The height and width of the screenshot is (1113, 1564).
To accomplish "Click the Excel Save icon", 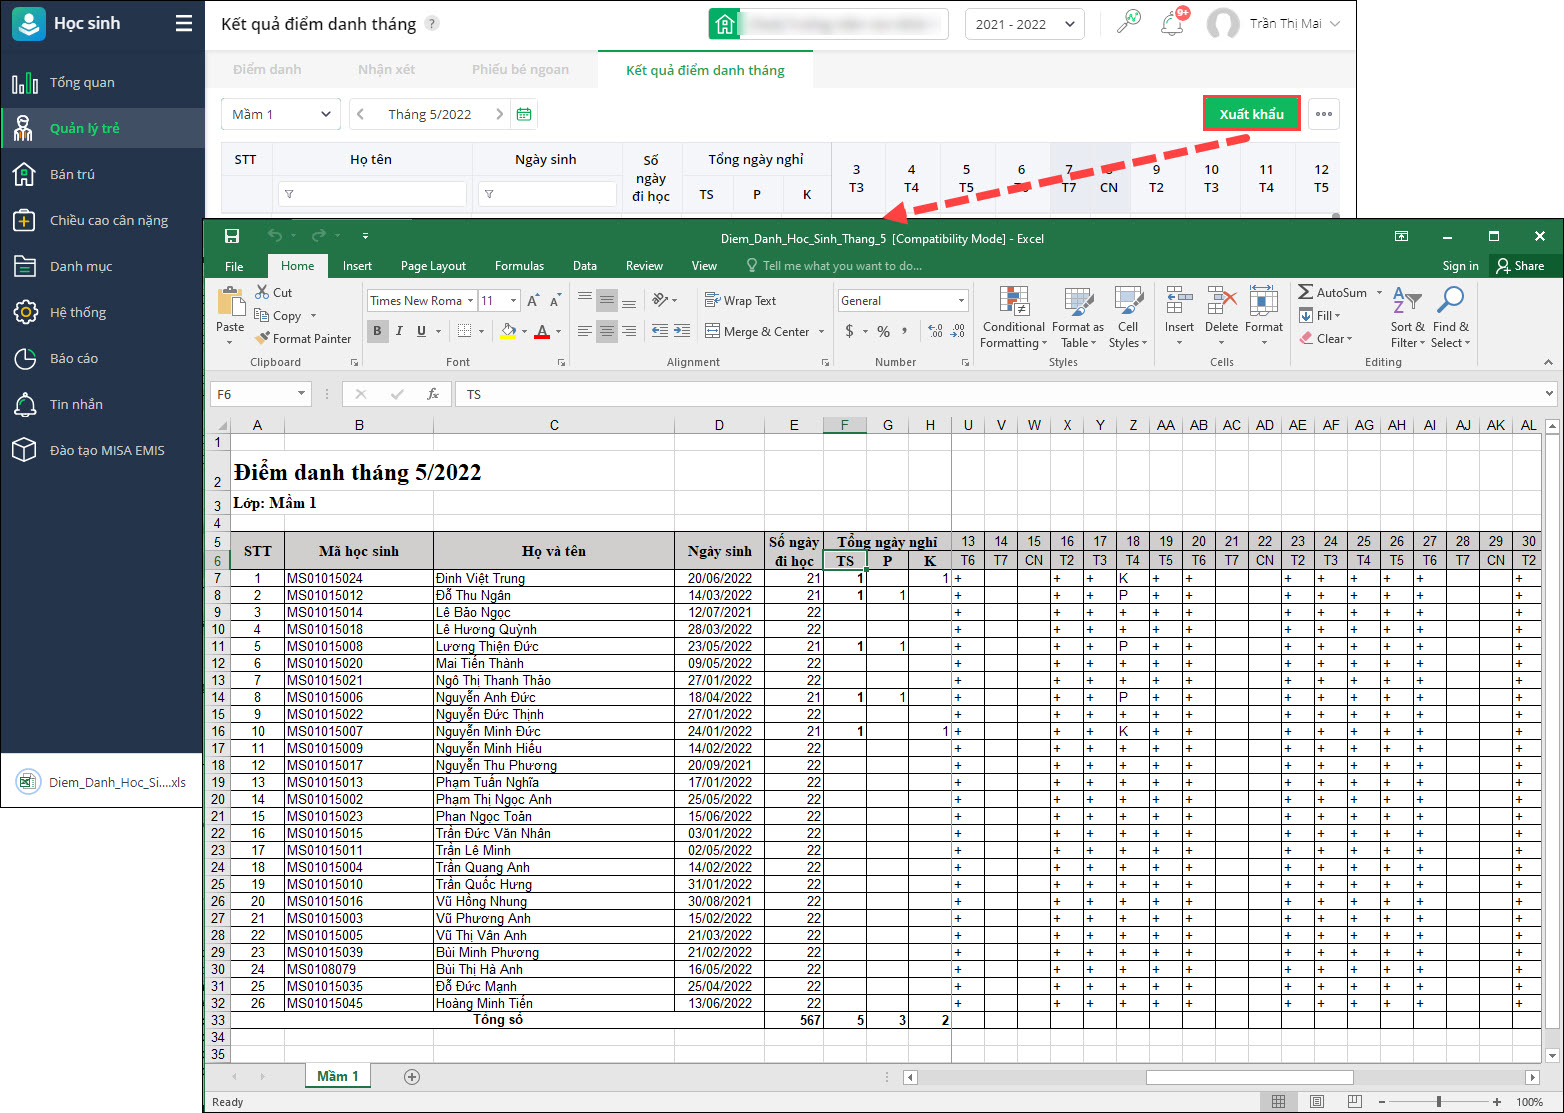I will [232, 237].
